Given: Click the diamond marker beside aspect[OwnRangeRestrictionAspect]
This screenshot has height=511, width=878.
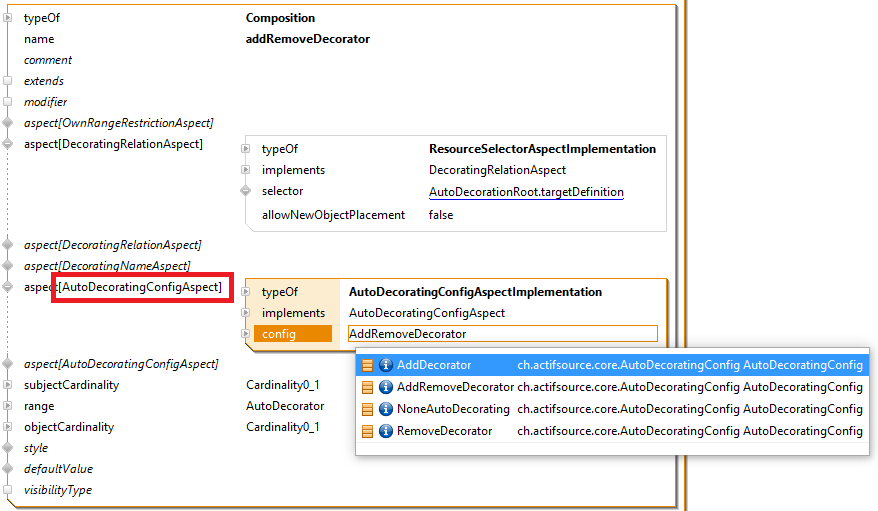Looking at the screenshot, I should pyautogui.click(x=8, y=123).
